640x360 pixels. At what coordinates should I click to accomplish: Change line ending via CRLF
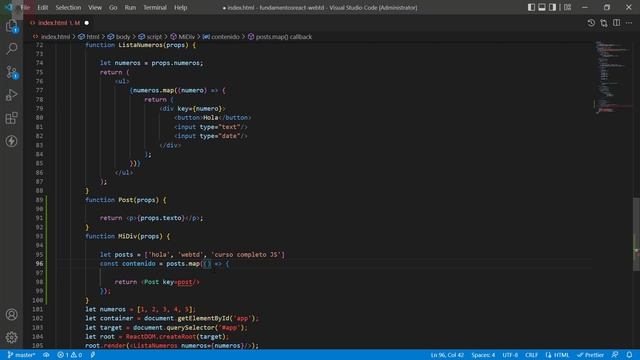click(531, 355)
